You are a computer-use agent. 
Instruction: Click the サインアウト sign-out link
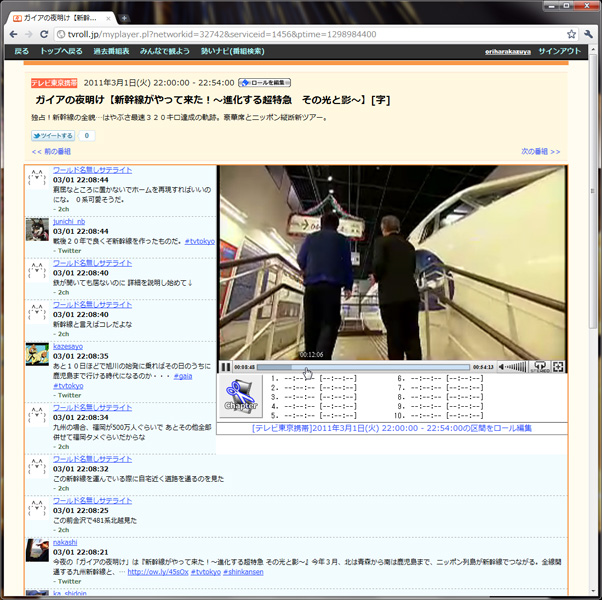pyautogui.click(x=559, y=50)
